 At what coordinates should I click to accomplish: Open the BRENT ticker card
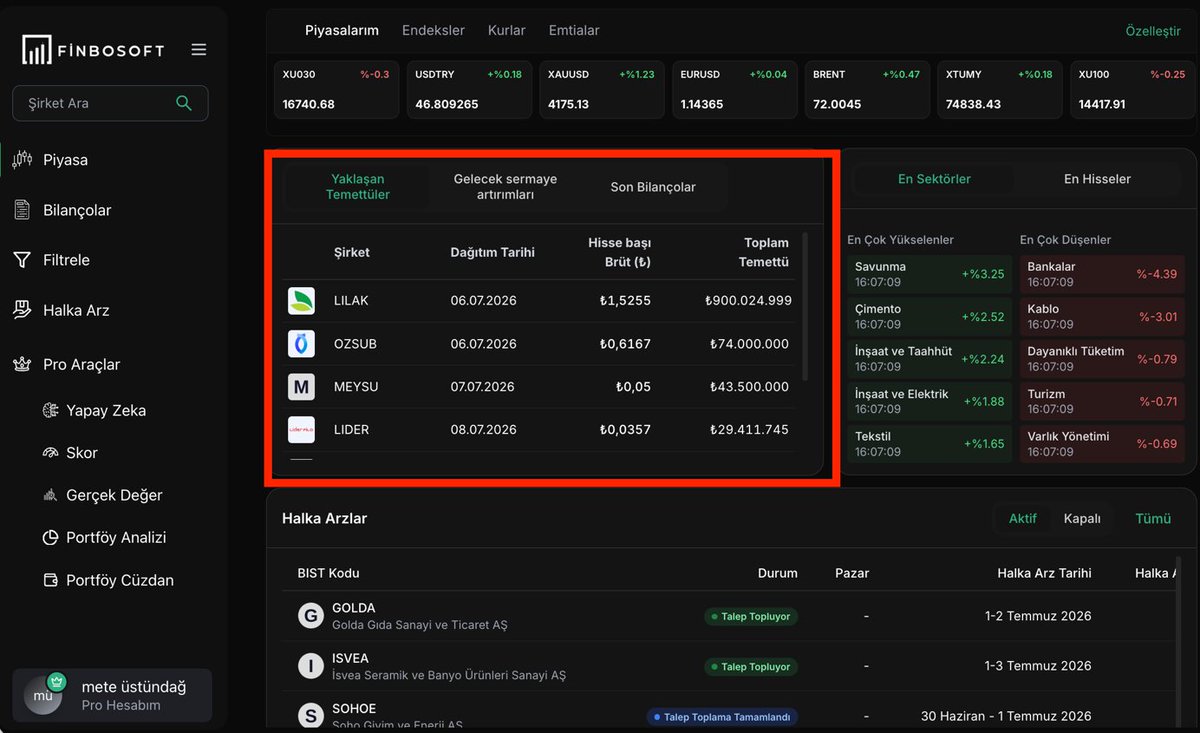[x=867, y=89]
